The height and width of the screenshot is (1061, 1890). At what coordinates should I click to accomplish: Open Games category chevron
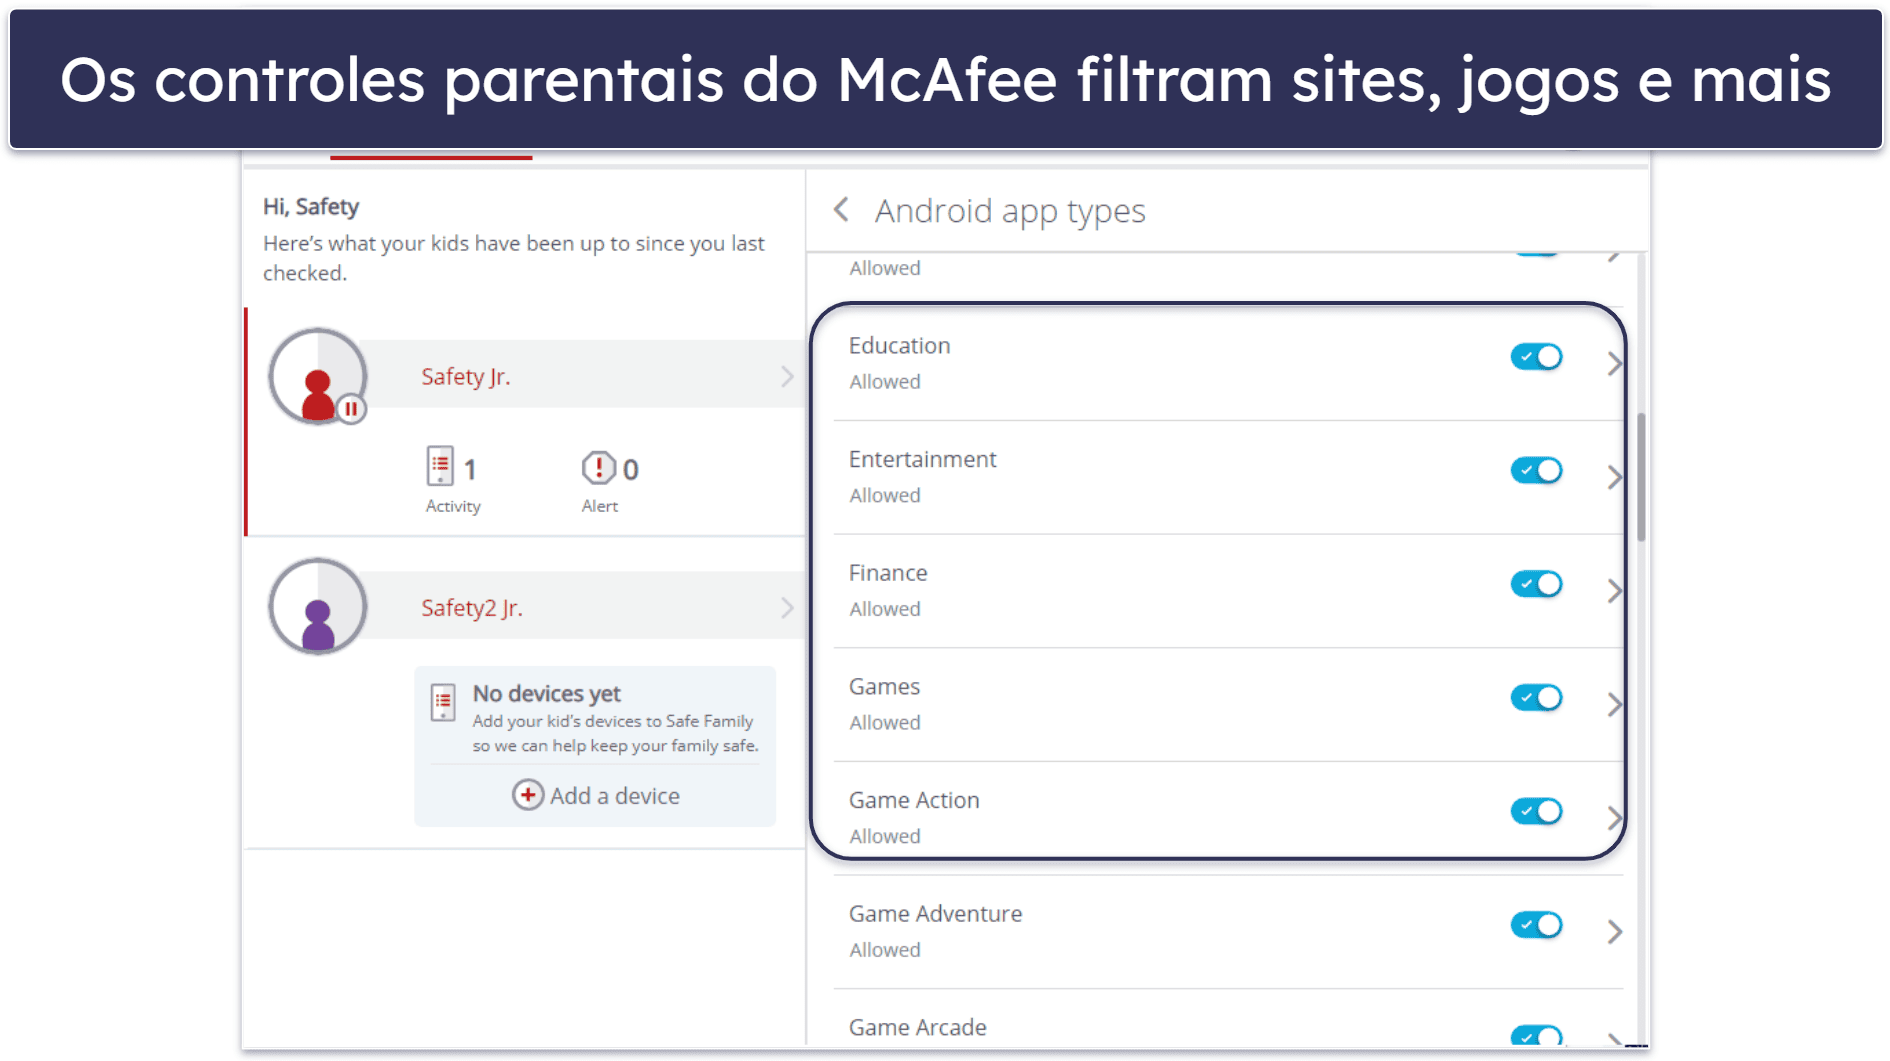(x=1614, y=704)
